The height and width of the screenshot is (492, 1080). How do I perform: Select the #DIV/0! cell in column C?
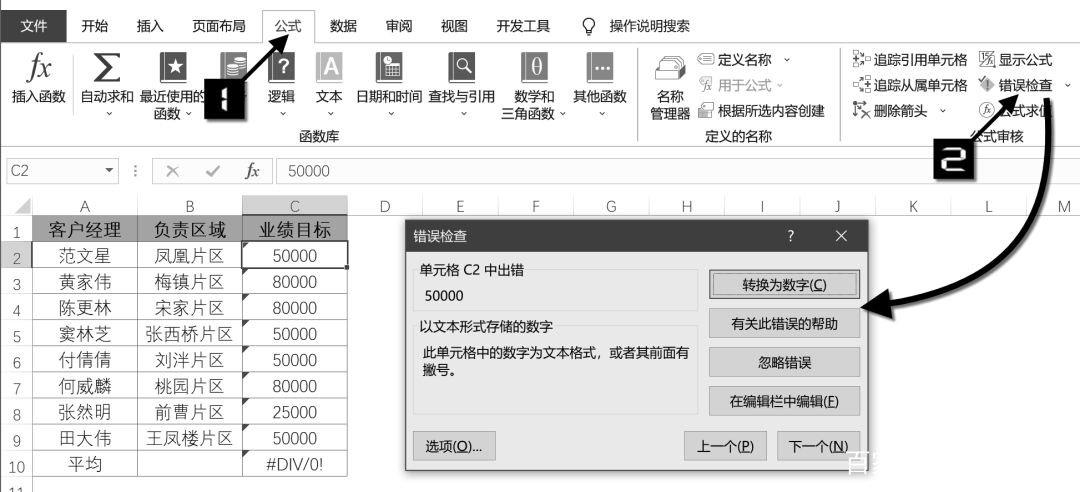tap(295, 464)
